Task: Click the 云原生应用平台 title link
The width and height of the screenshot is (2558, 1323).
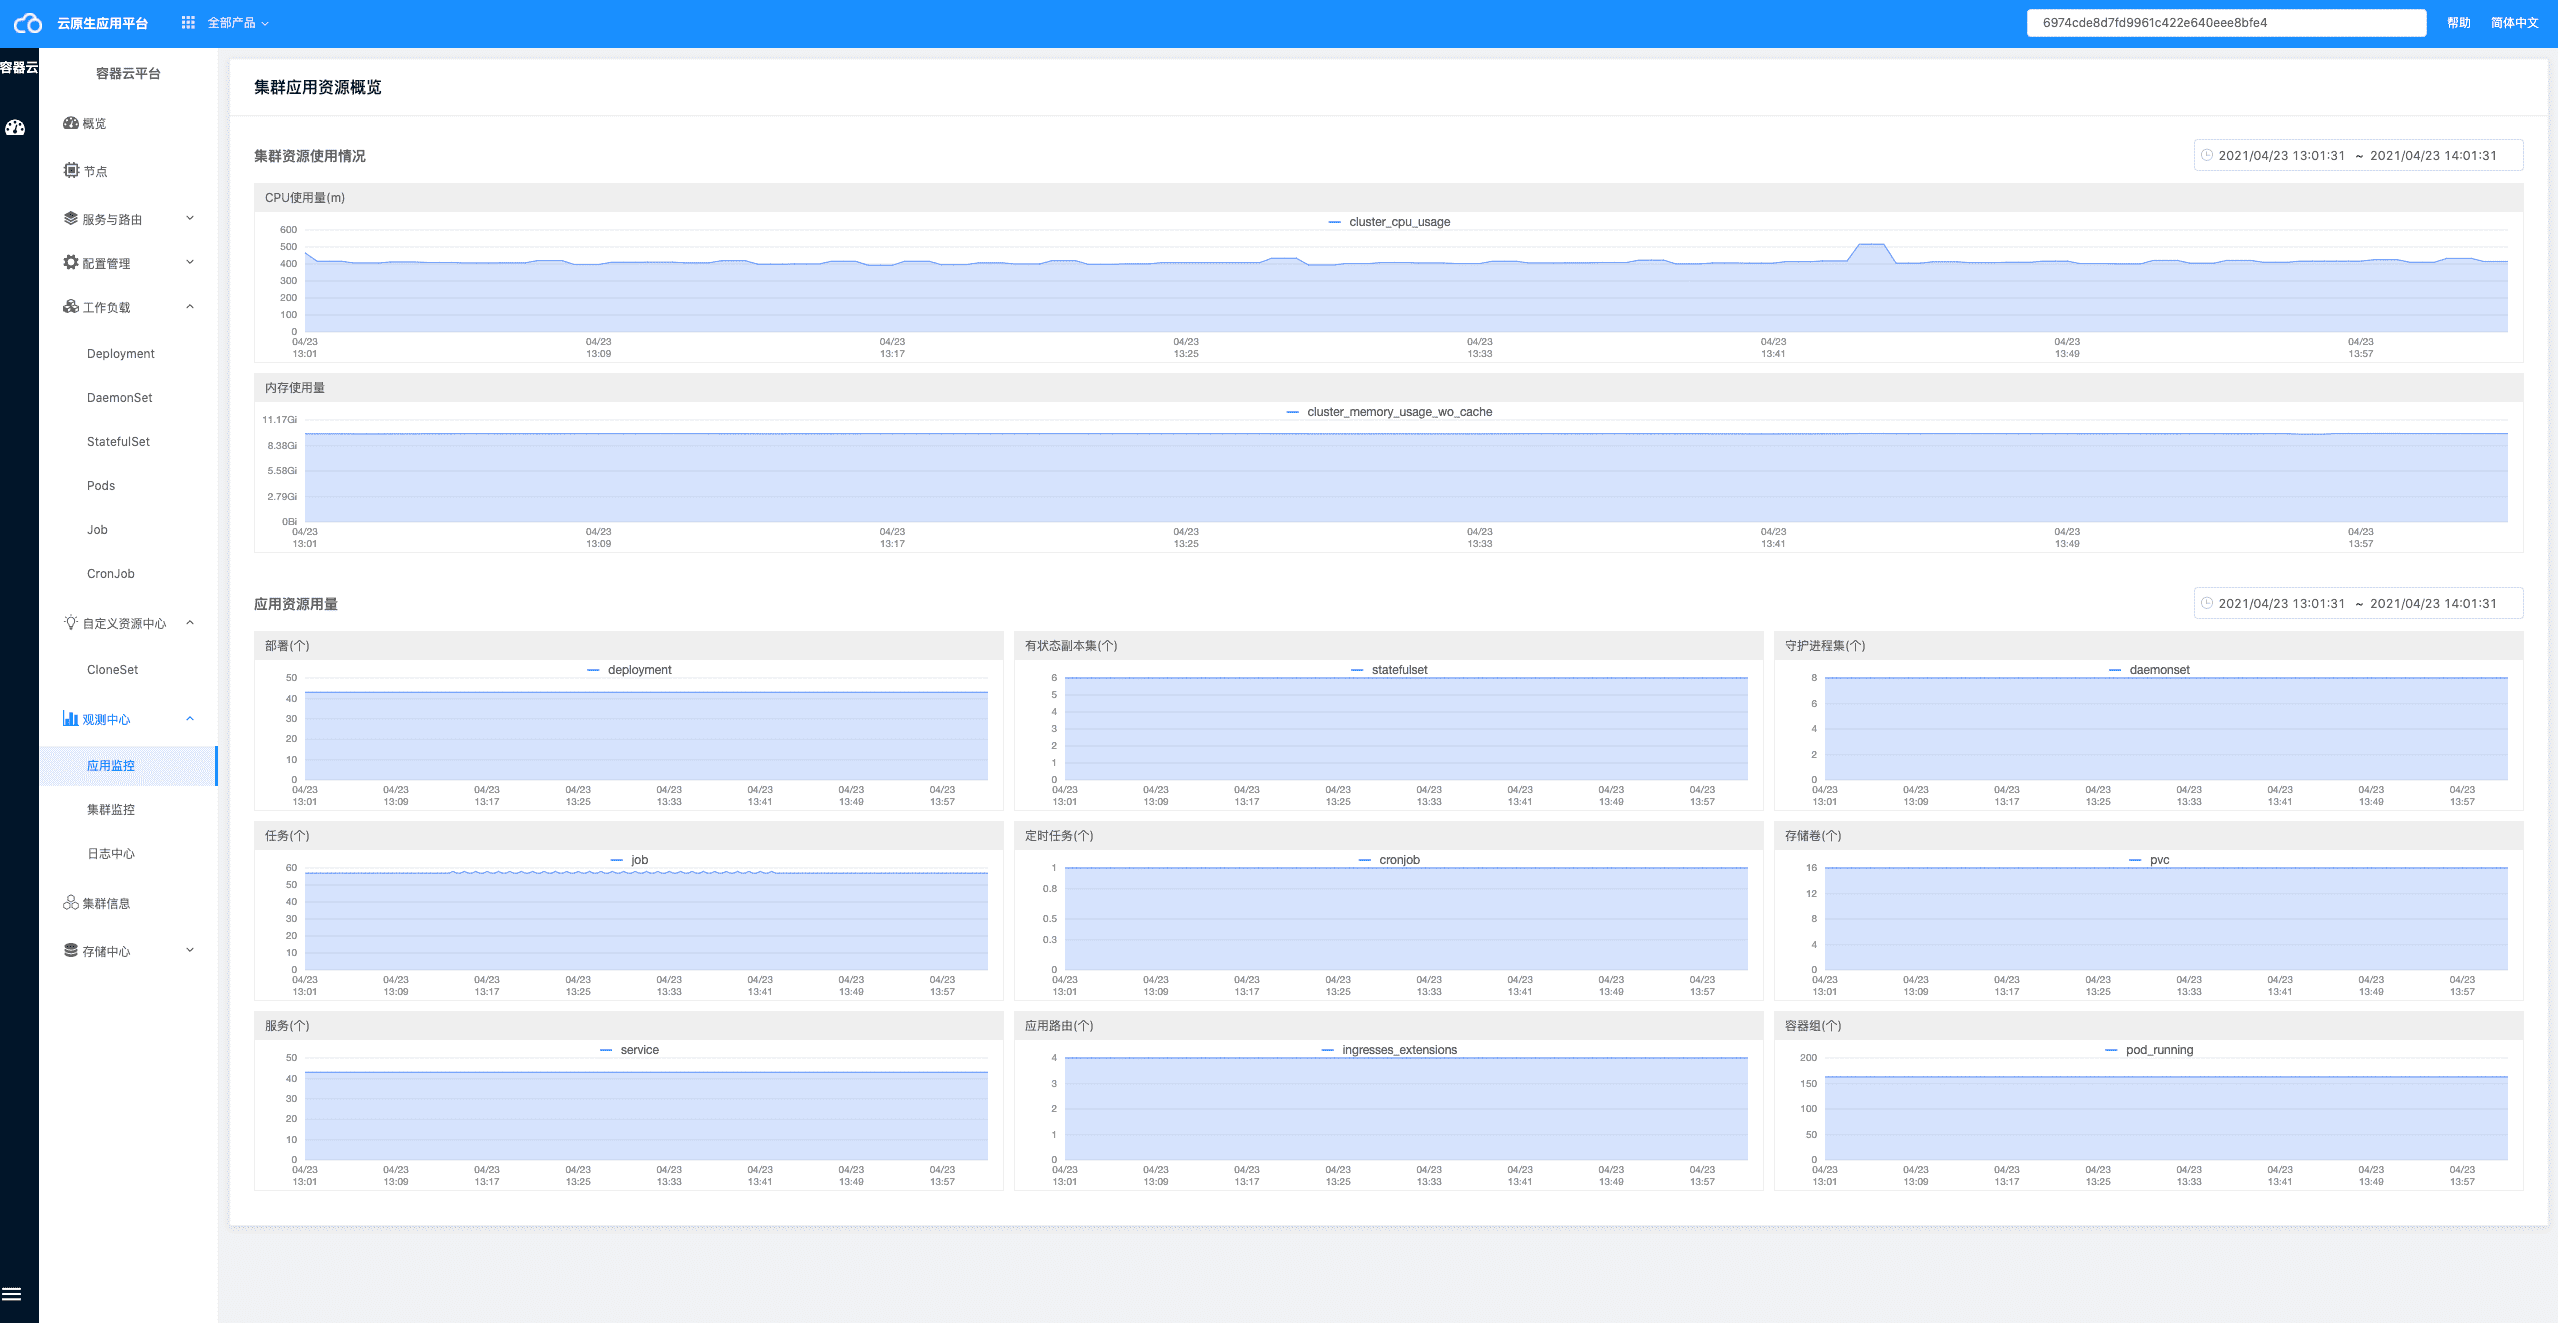Action: 102,23
